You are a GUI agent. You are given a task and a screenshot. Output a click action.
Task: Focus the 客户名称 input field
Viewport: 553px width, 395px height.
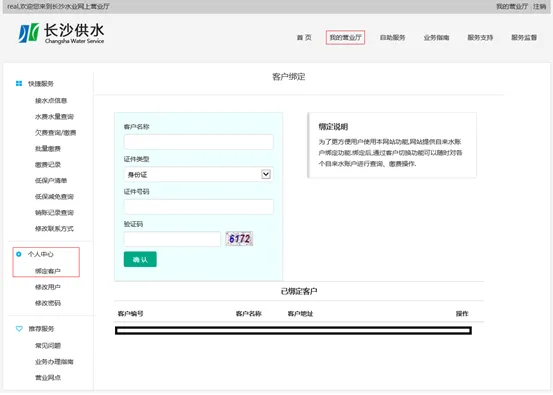point(199,142)
